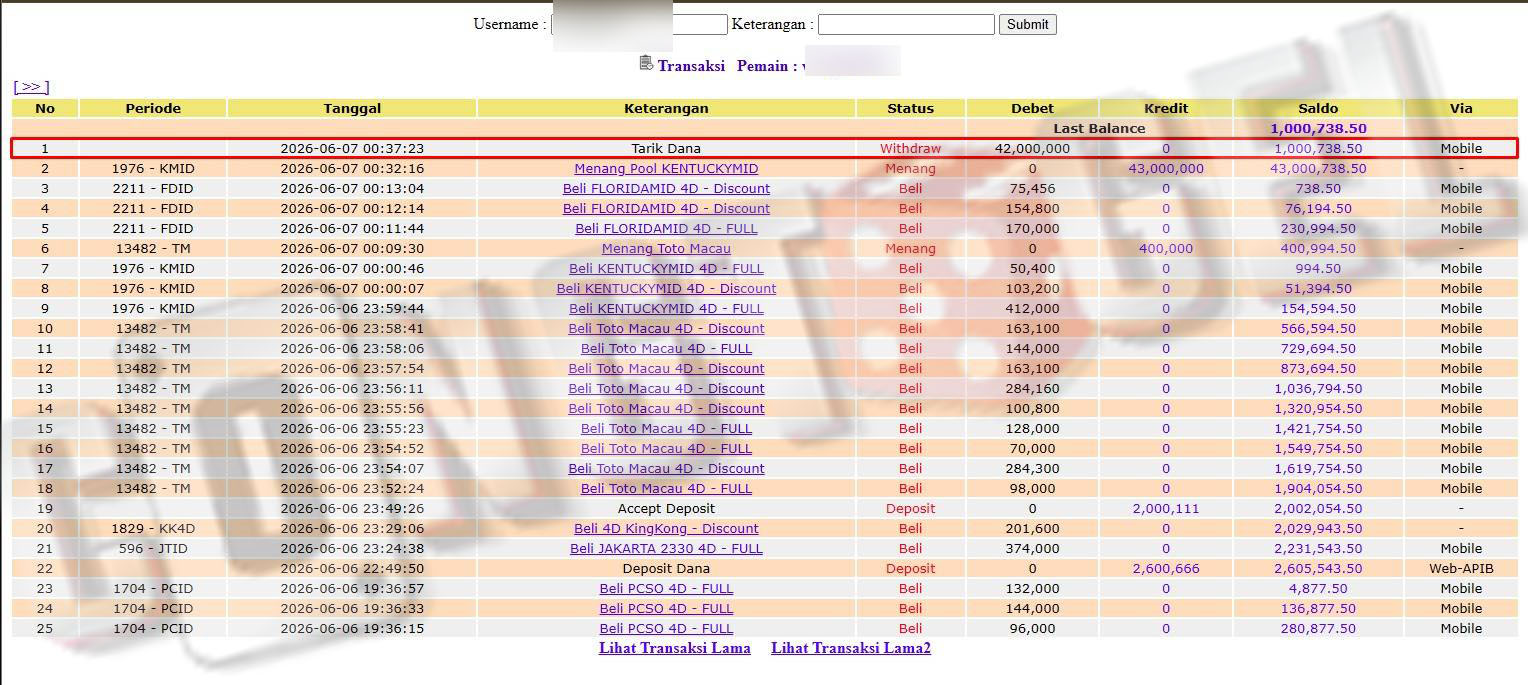Open Lihat Transaksi Lama link
Viewport: 1528px width, 685px height.
tap(674, 648)
